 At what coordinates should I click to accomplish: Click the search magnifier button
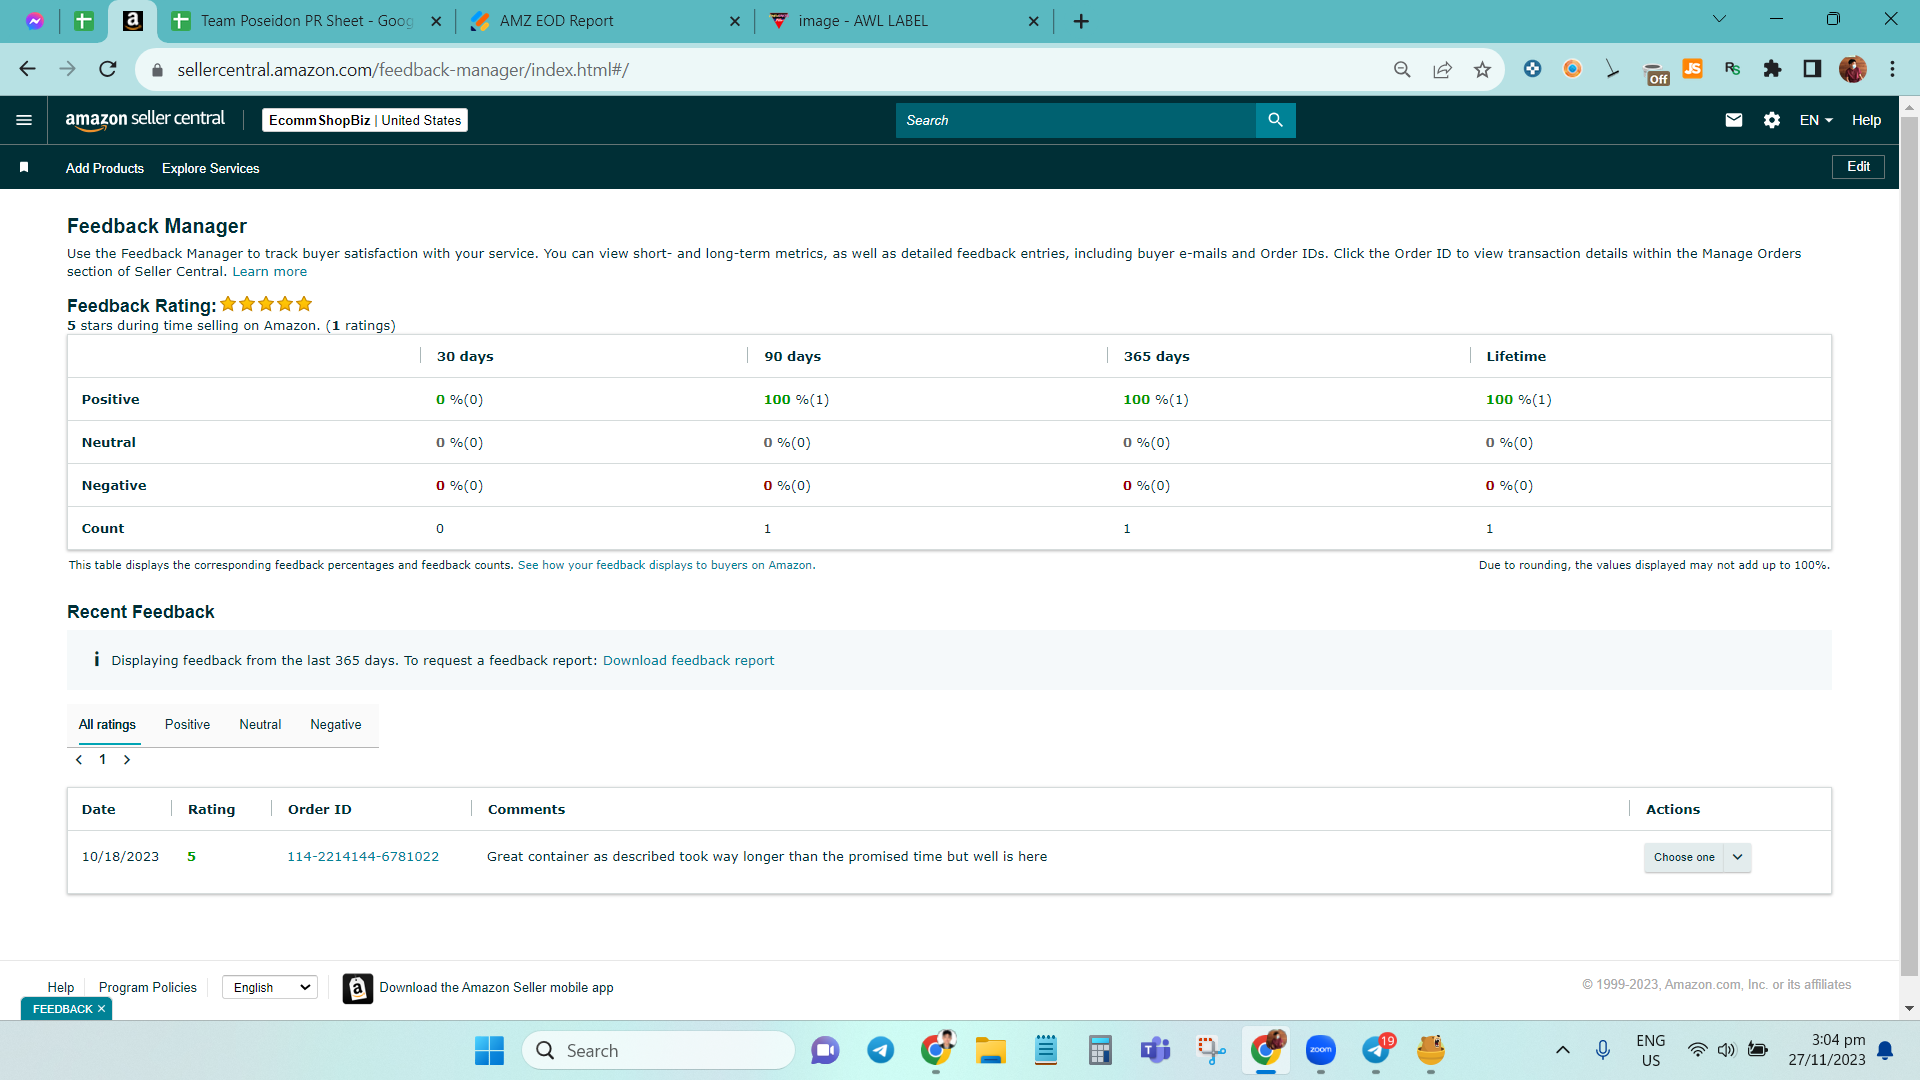[1275, 120]
